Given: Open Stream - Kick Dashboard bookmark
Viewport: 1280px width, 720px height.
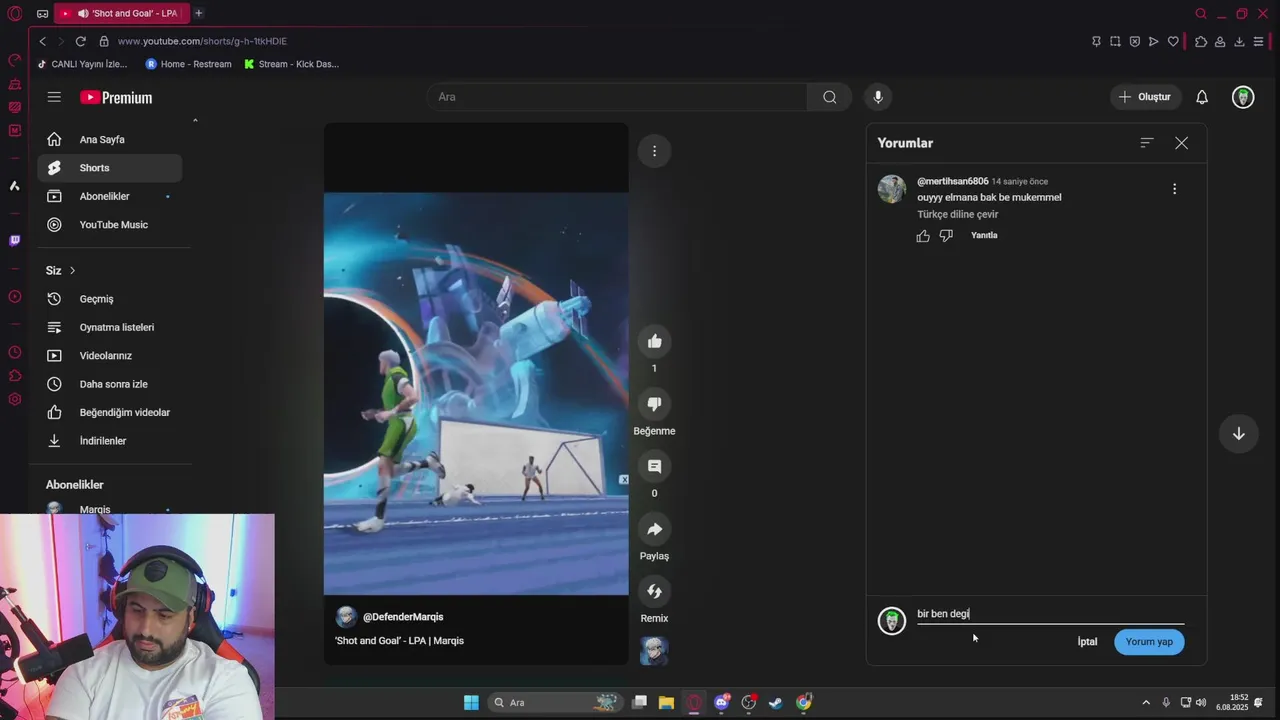Looking at the screenshot, I should pos(291,64).
